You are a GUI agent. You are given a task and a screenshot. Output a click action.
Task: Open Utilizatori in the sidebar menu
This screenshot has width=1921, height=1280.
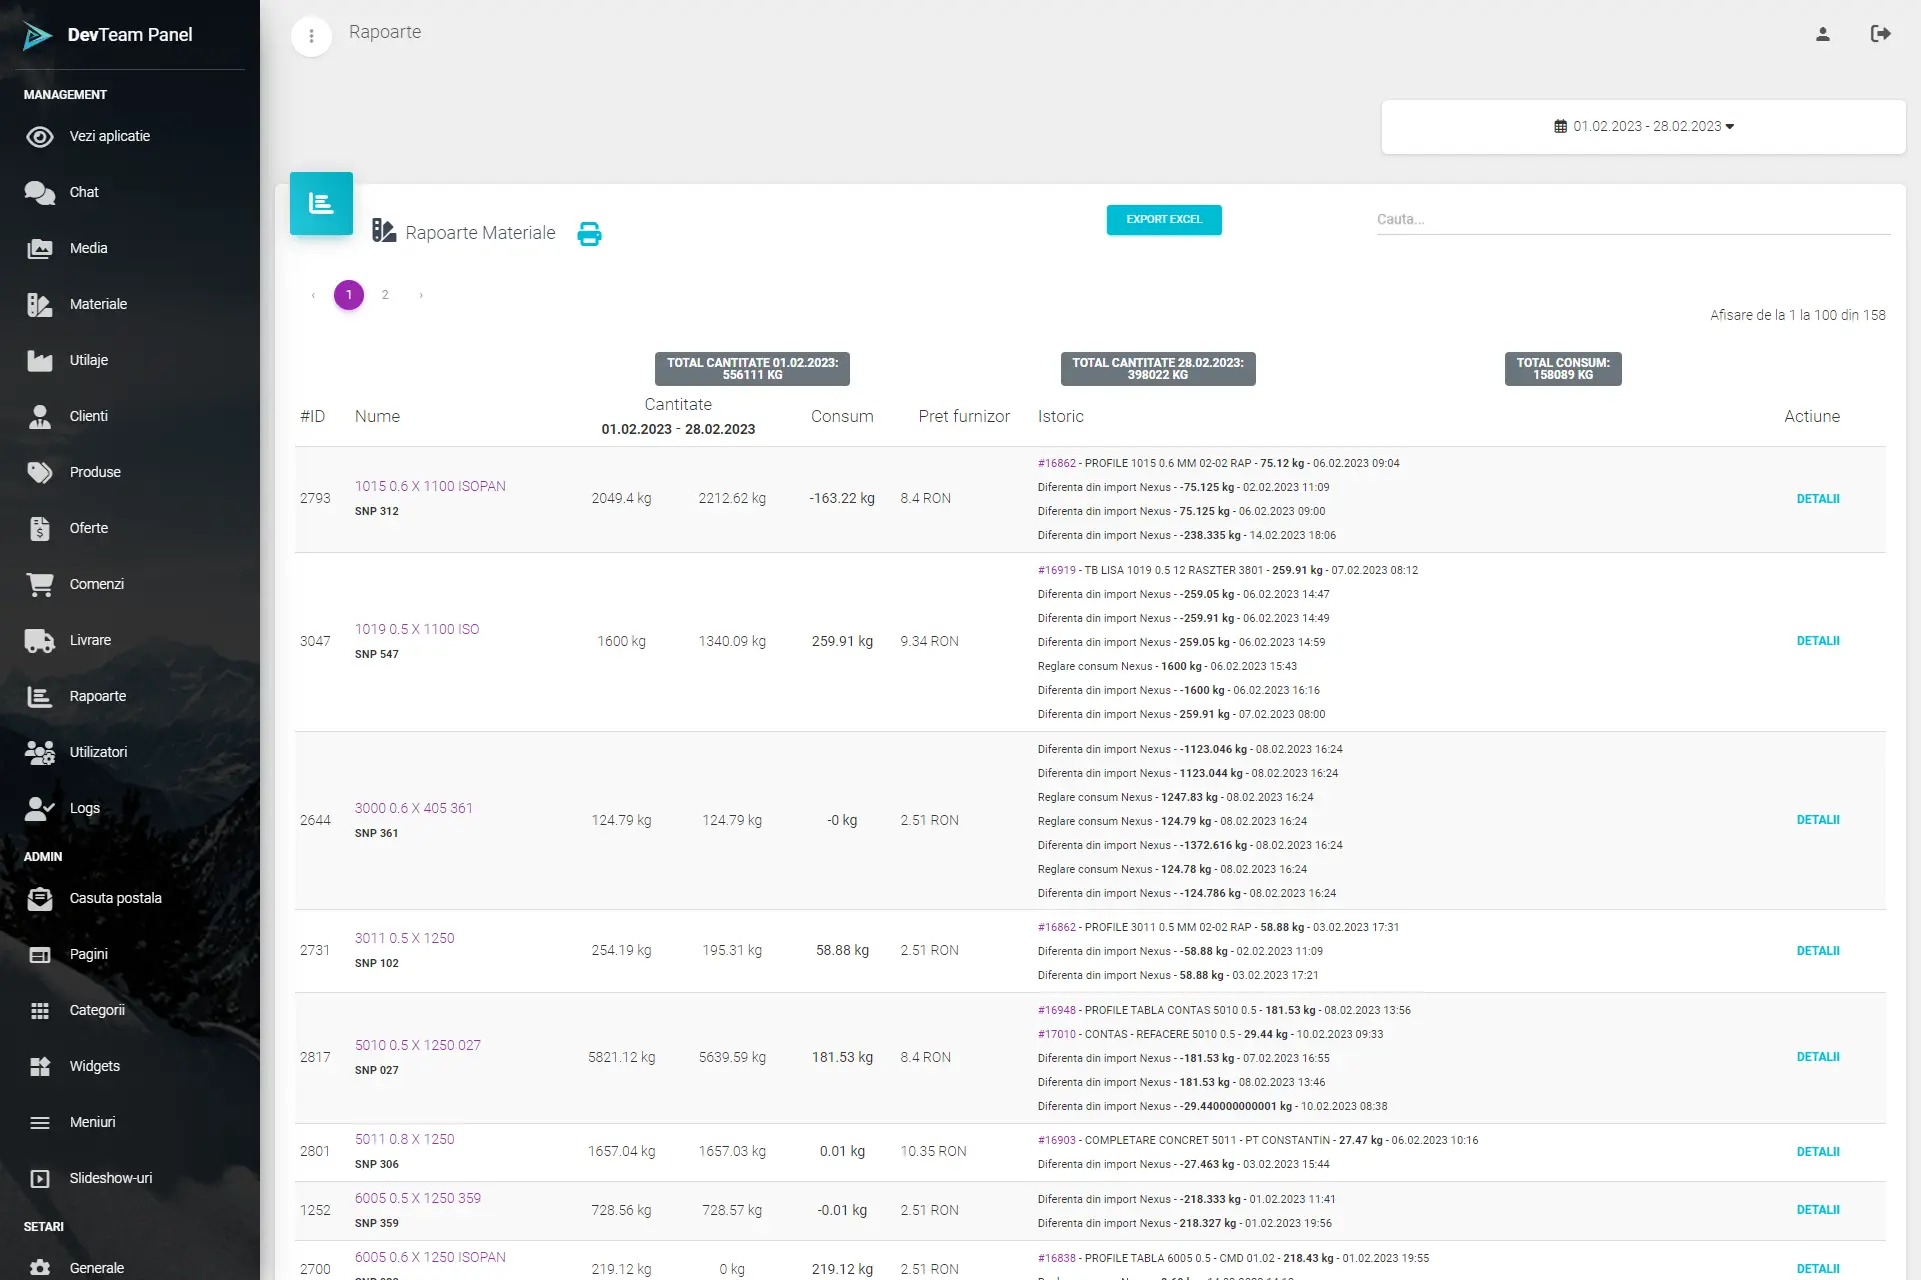(x=98, y=752)
